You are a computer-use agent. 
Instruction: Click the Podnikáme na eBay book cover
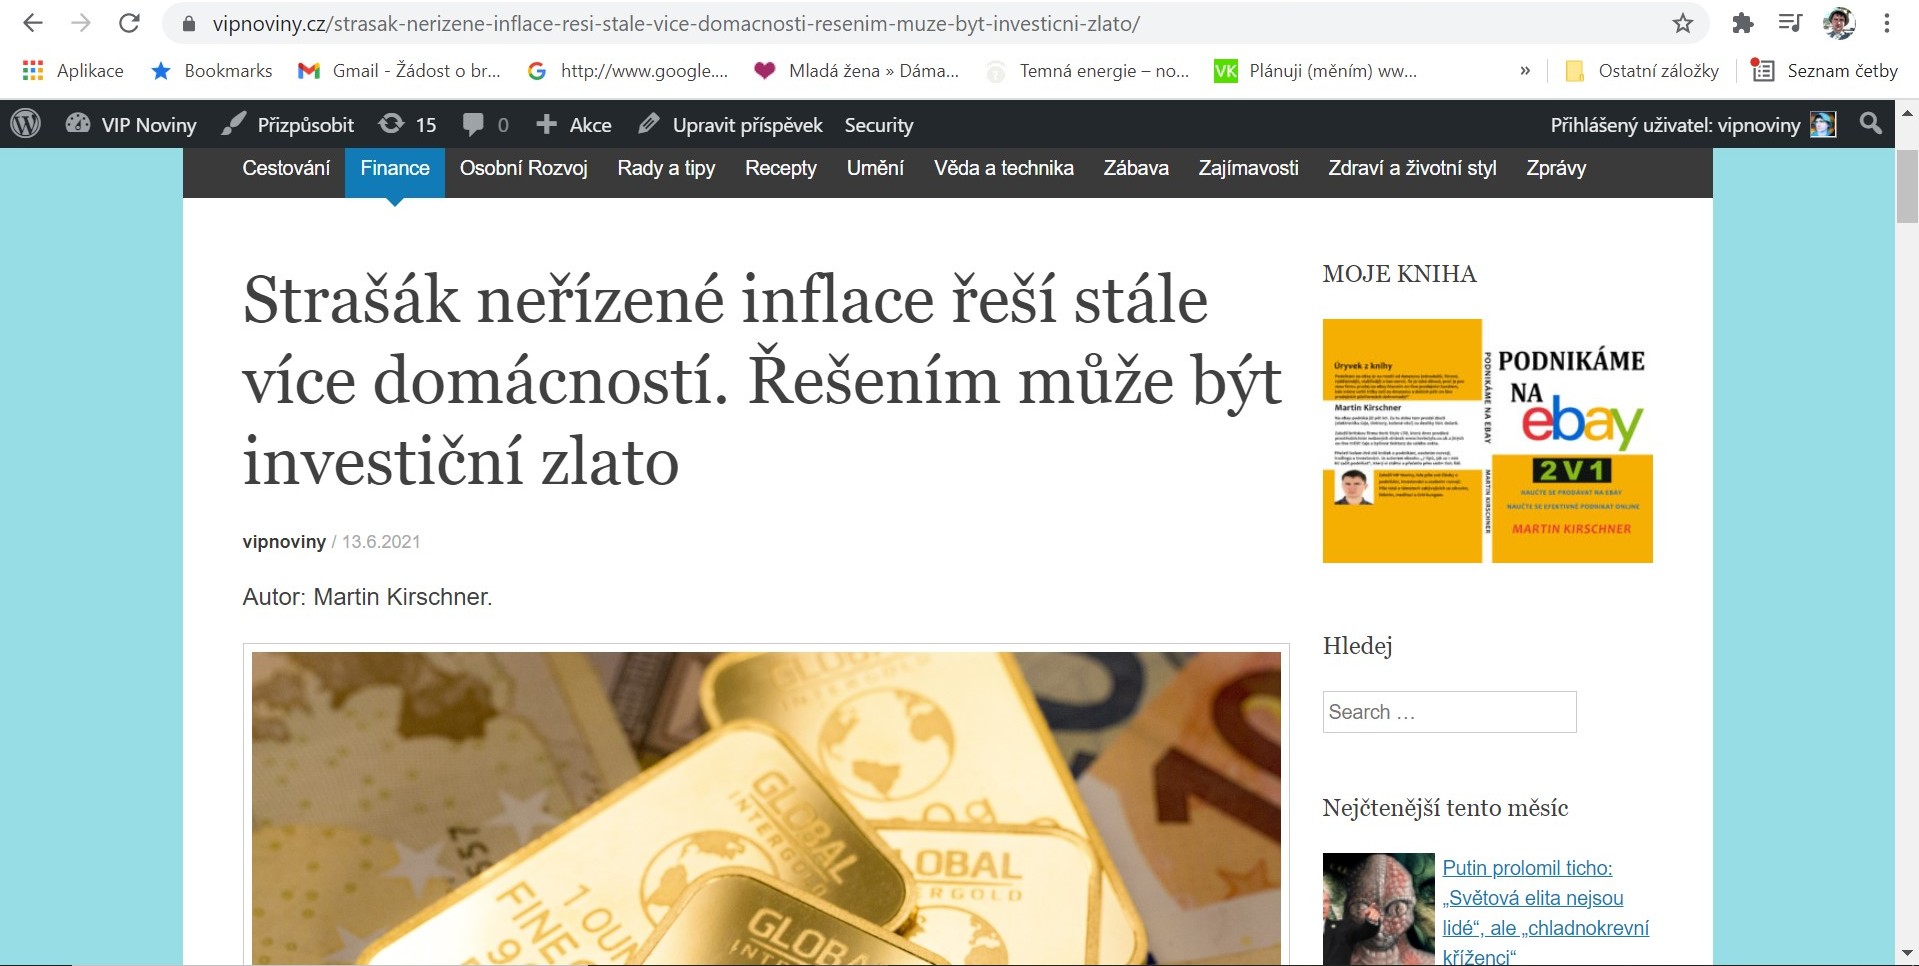(x=1487, y=441)
